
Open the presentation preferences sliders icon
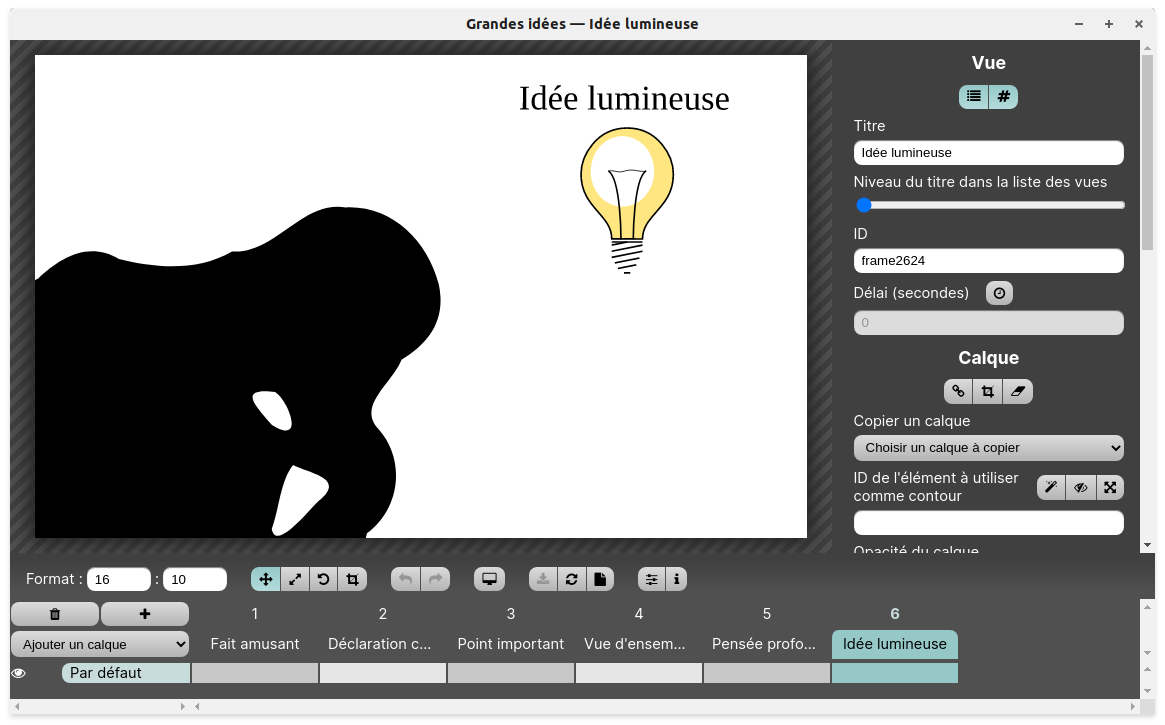point(652,579)
